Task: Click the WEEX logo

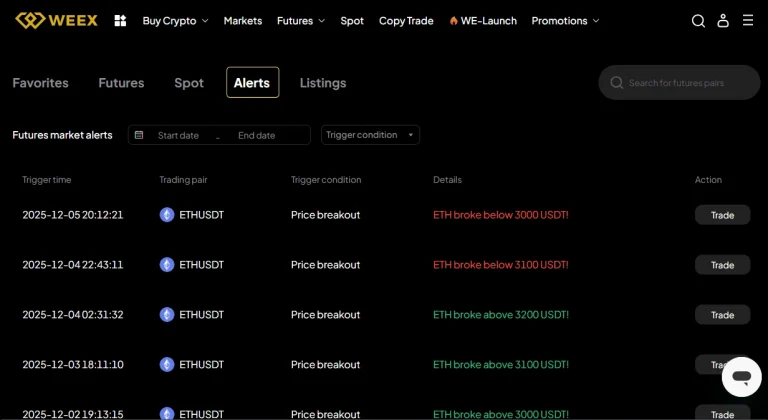Action: (x=56, y=21)
